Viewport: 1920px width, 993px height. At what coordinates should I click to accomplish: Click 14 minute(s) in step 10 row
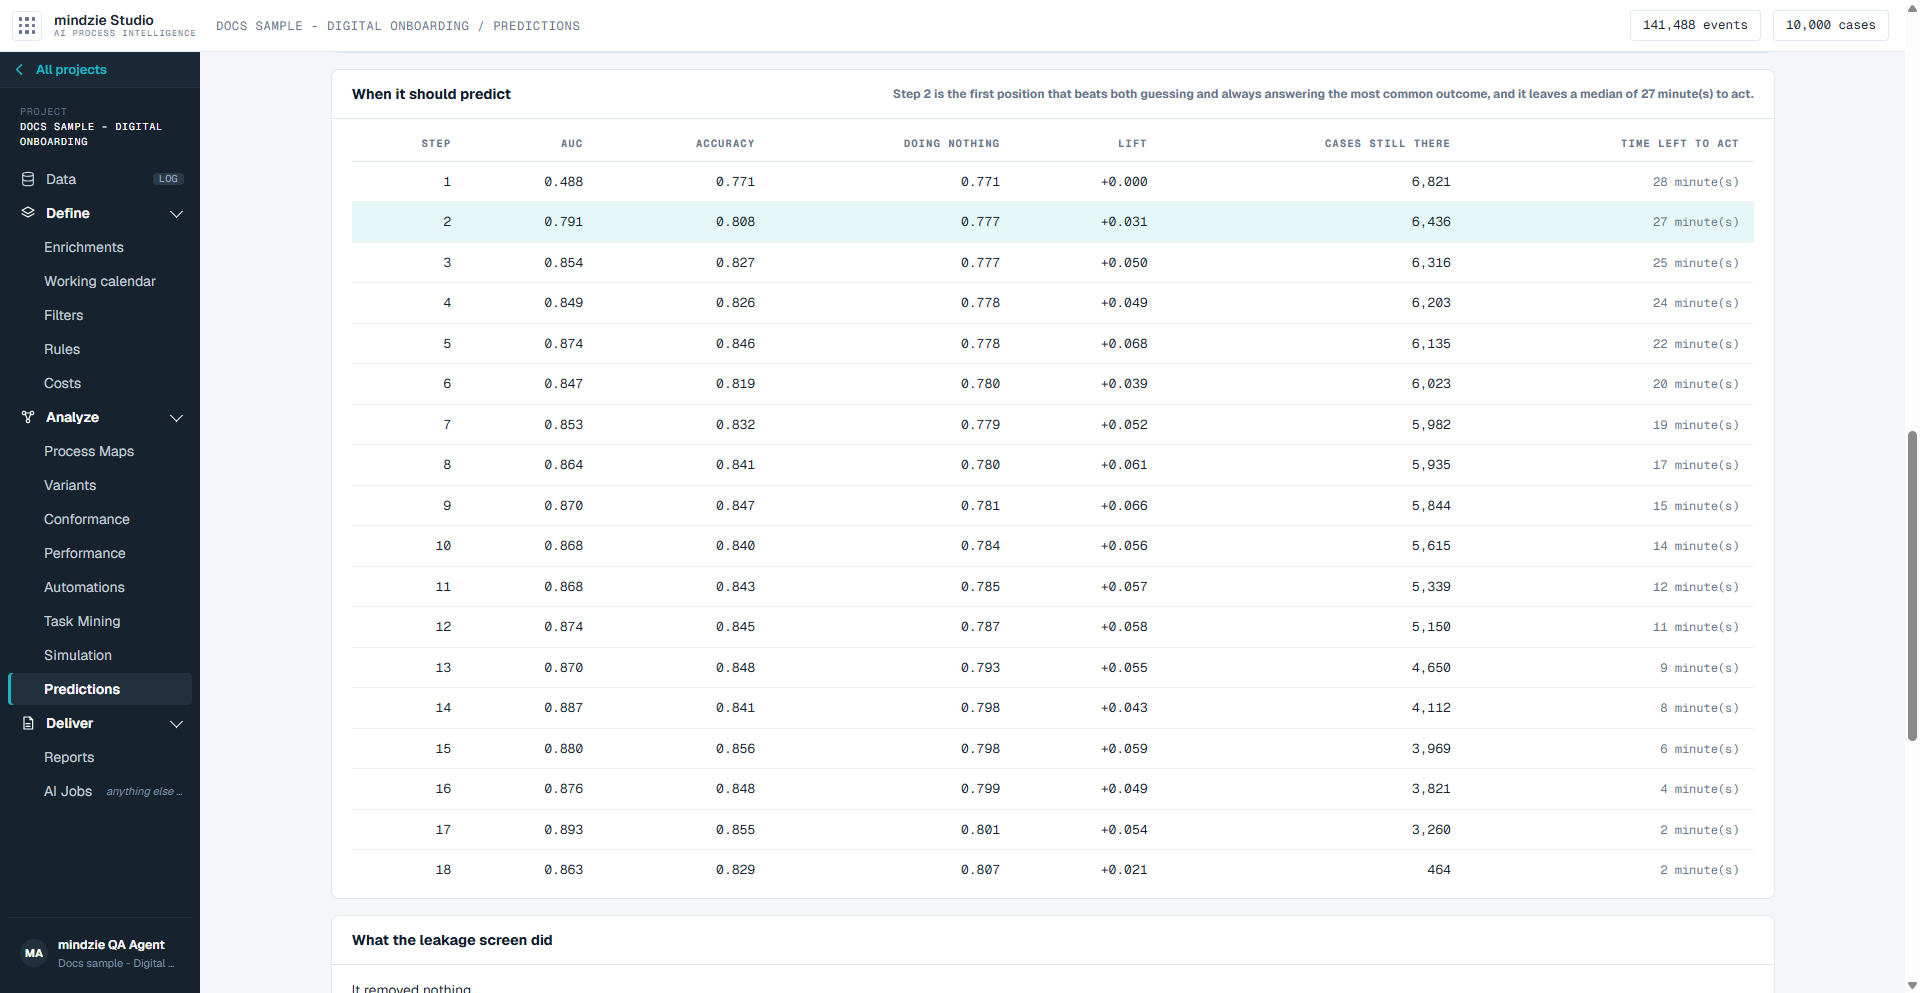(1696, 546)
